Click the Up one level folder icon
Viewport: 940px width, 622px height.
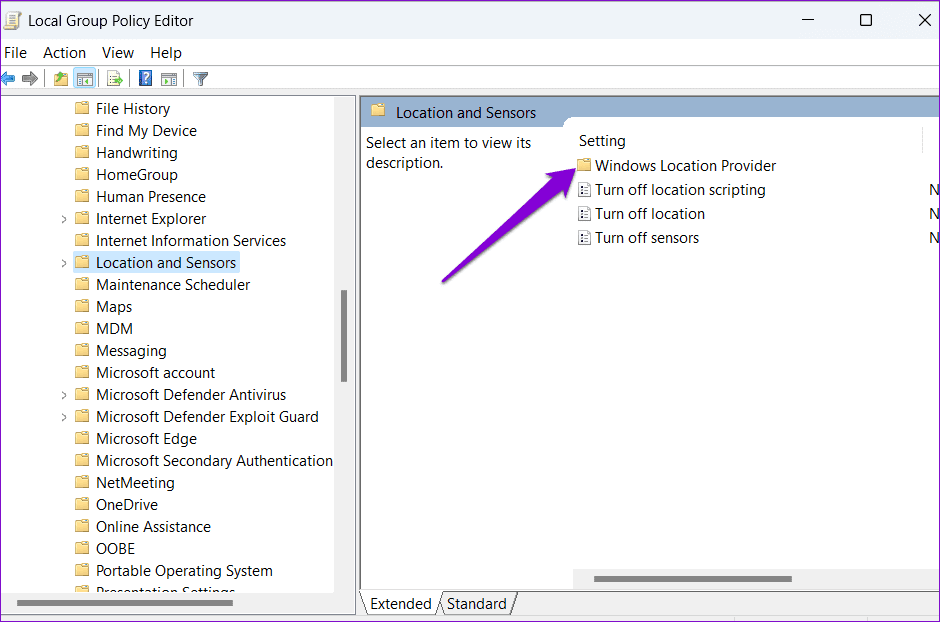point(61,78)
